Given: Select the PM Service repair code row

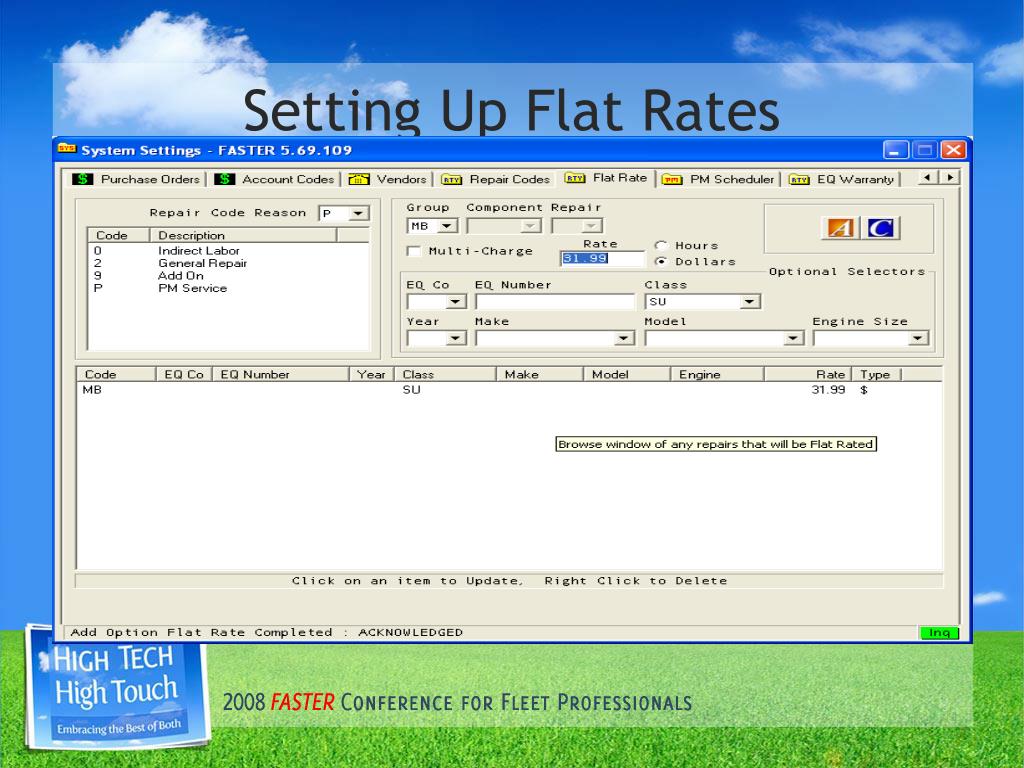Looking at the screenshot, I should pos(228,288).
